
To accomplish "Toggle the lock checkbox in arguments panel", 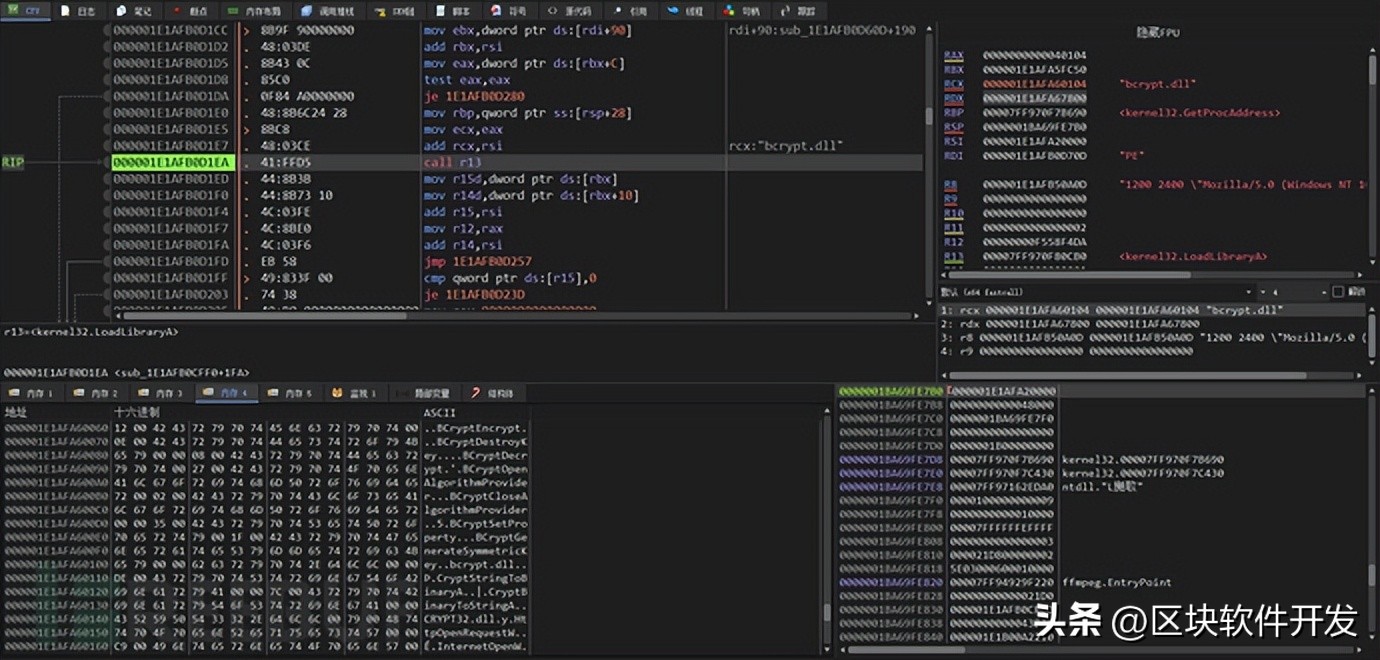I will click(x=1338, y=292).
